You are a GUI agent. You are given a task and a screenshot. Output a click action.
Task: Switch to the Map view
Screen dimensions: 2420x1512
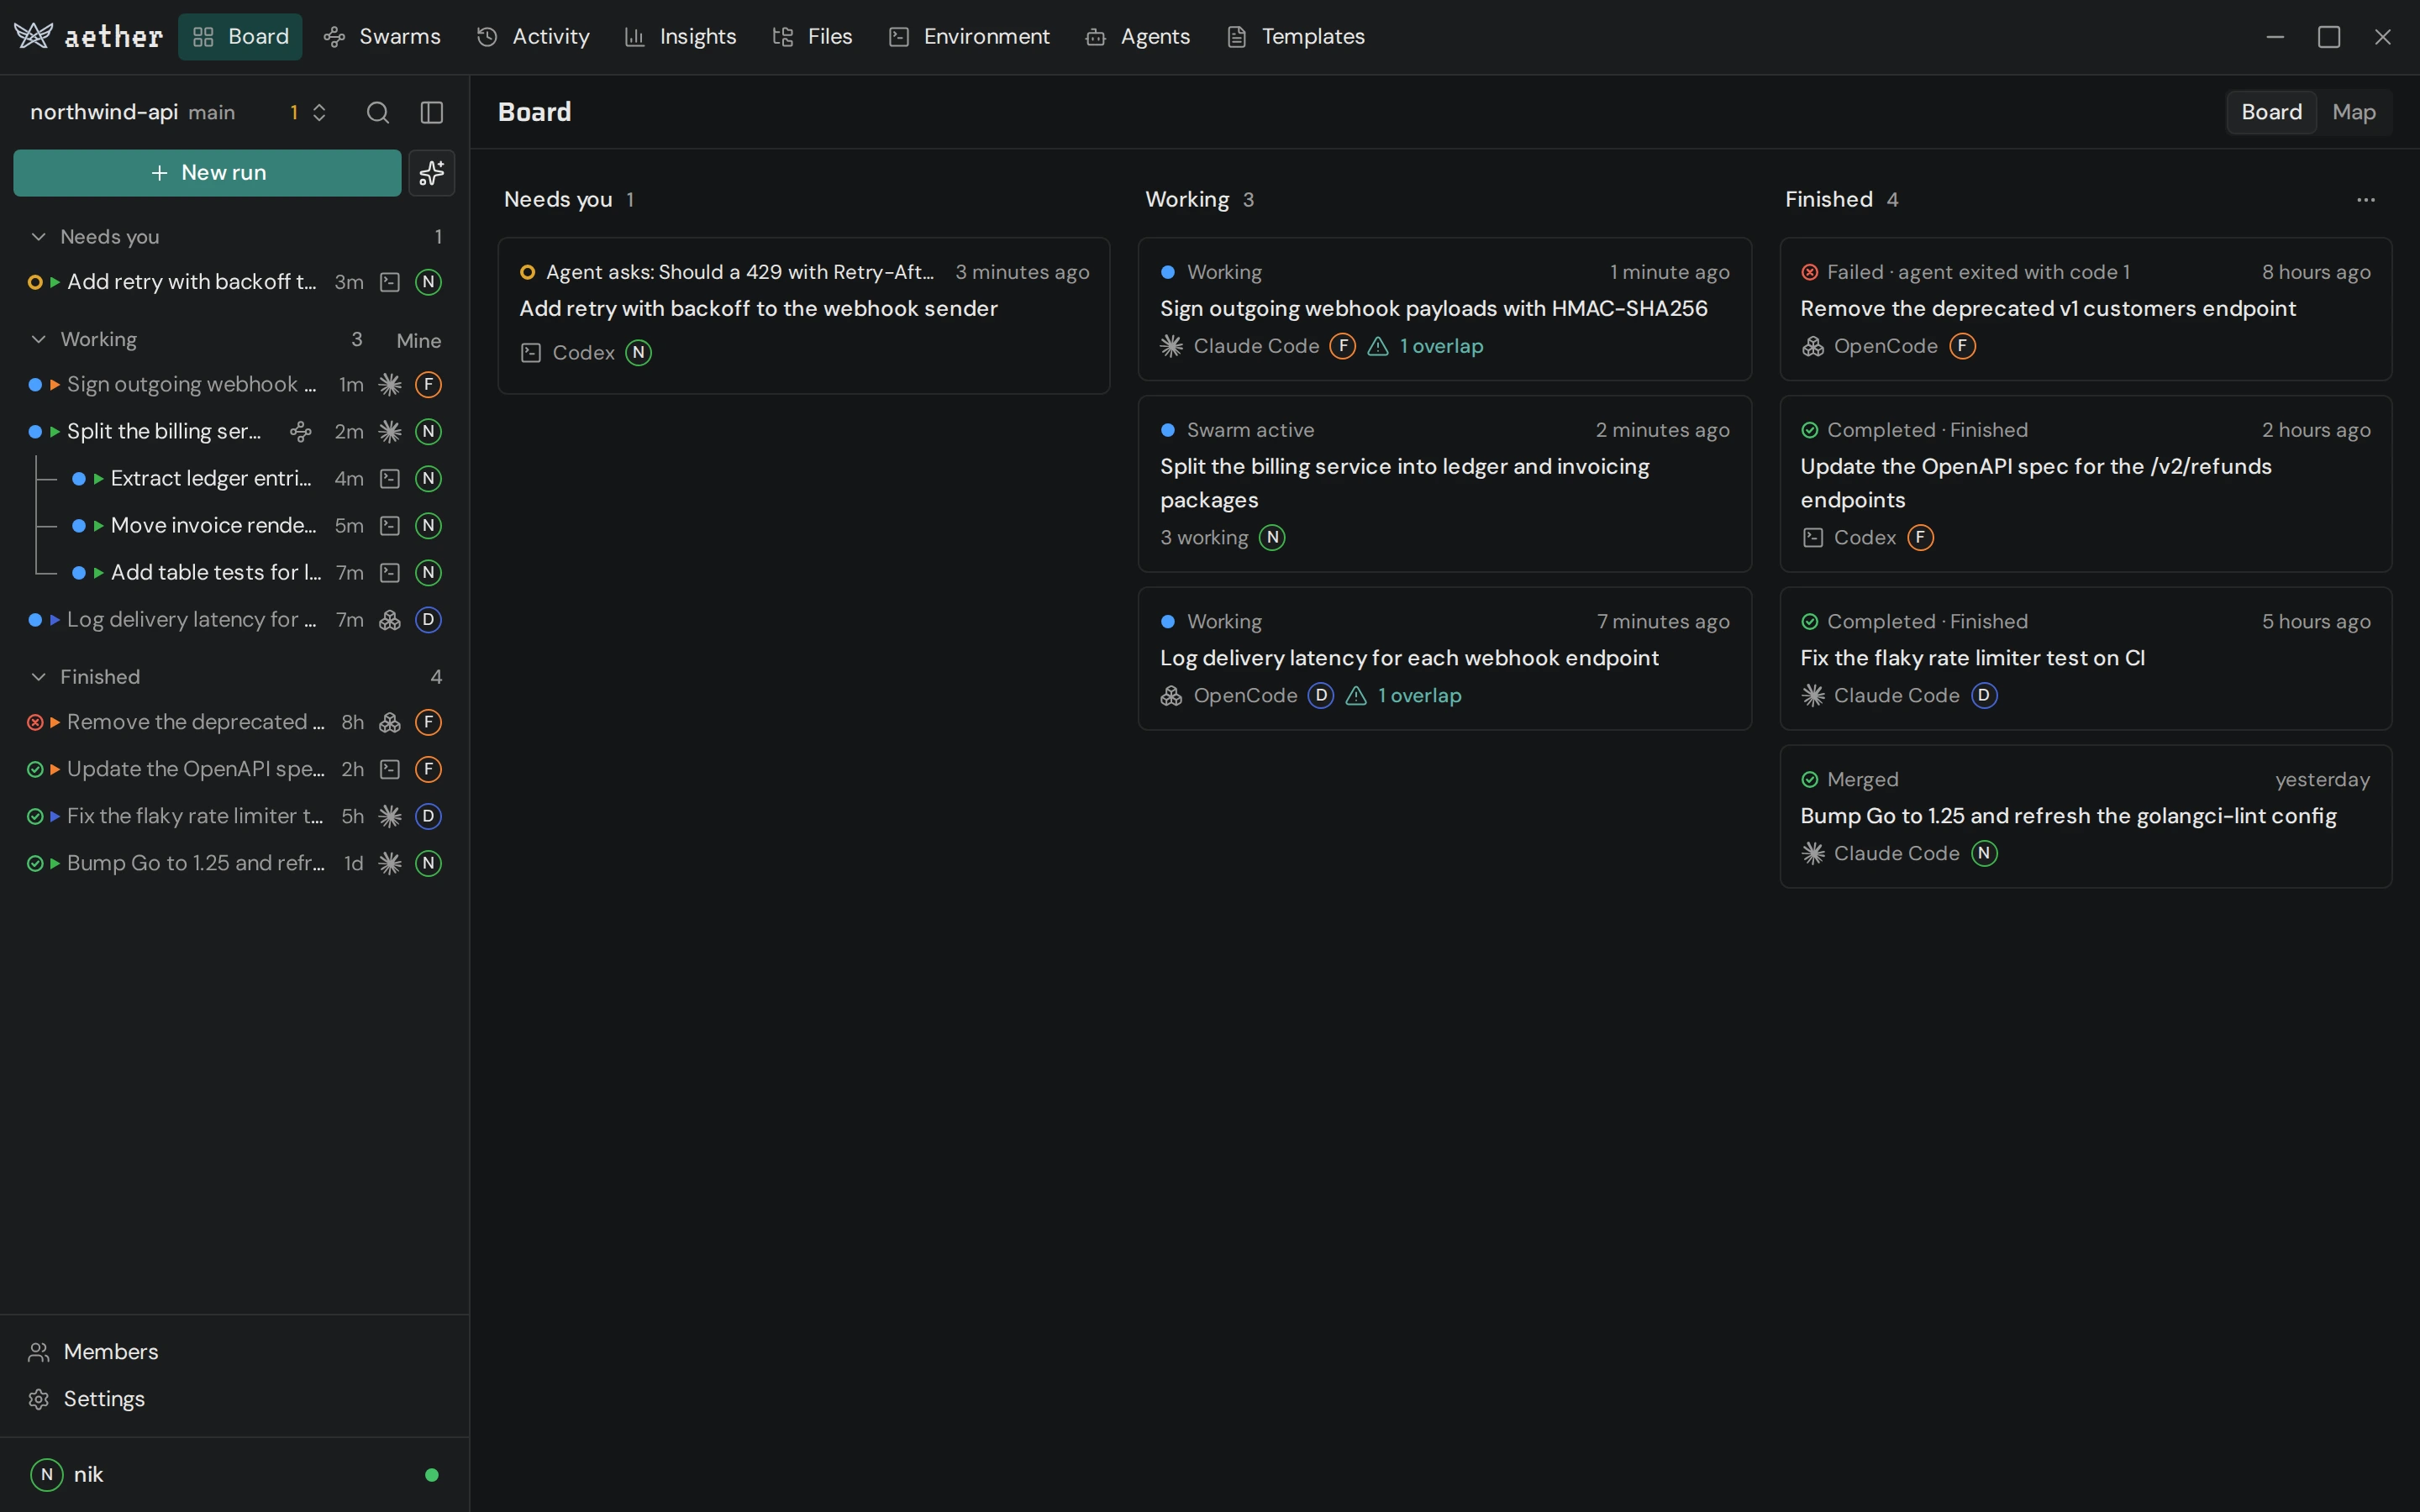(x=2354, y=112)
